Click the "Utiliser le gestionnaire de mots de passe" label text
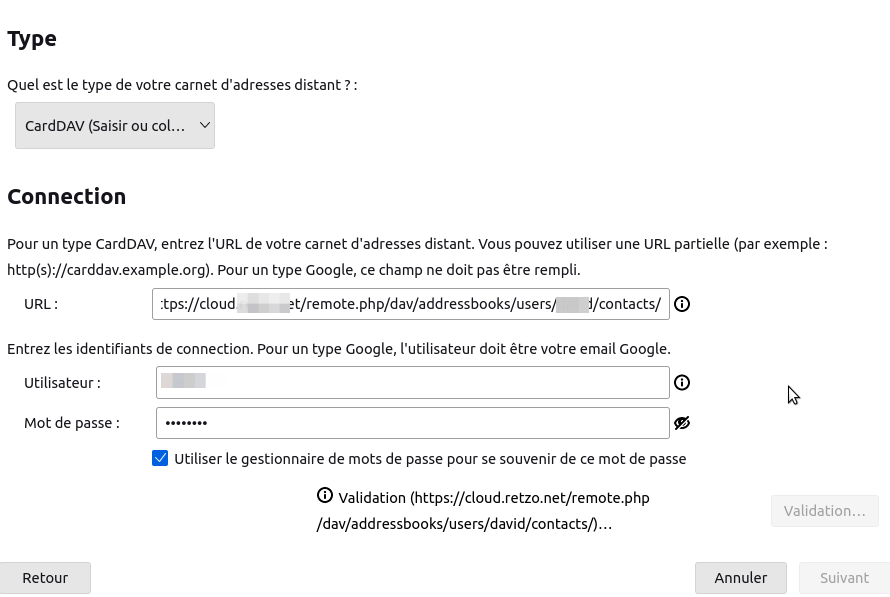890x597 pixels. click(x=430, y=459)
